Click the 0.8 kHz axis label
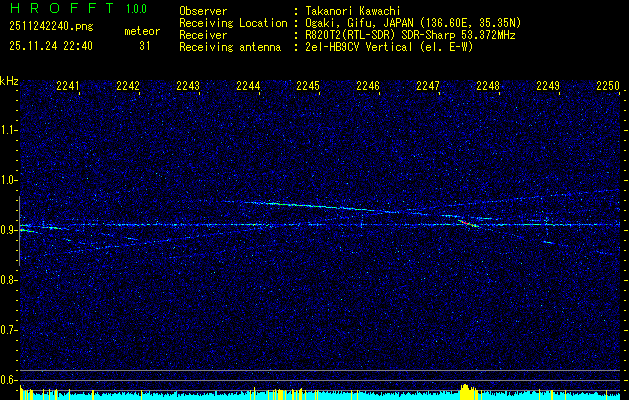The image size is (629, 400). [9, 280]
